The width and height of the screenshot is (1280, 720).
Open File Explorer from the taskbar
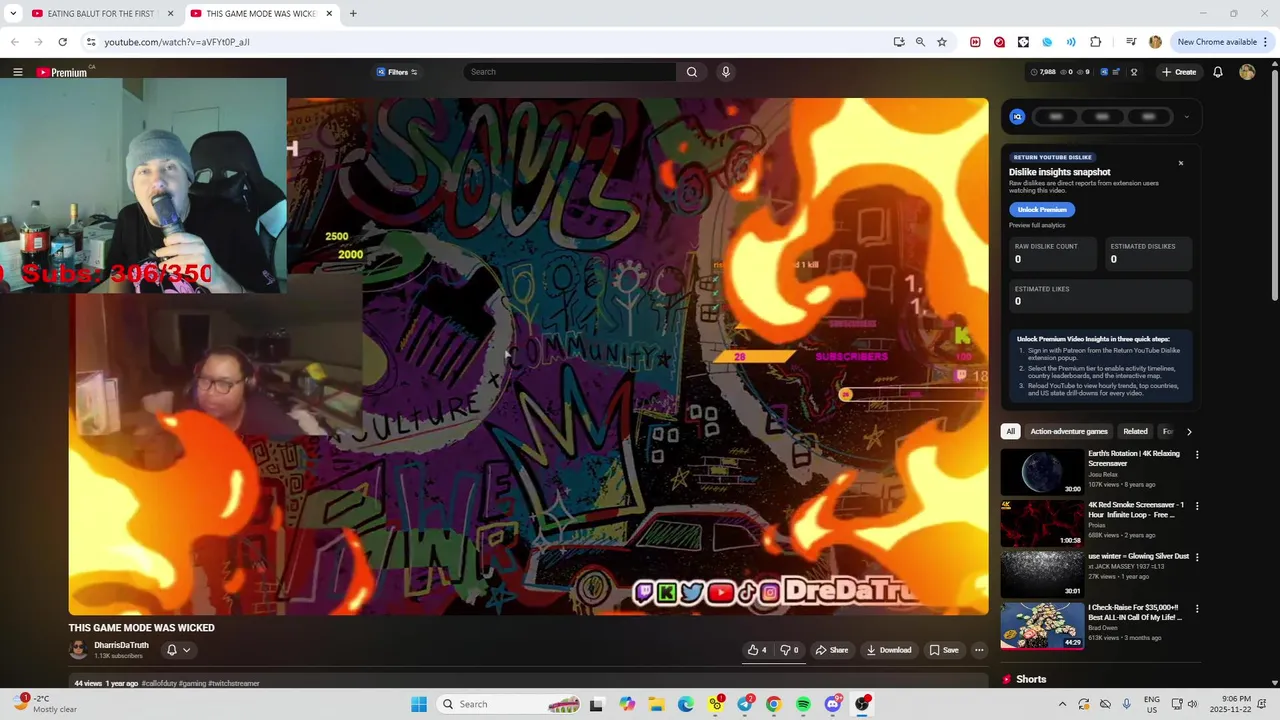pyautogui.click(x=657, y=704)
